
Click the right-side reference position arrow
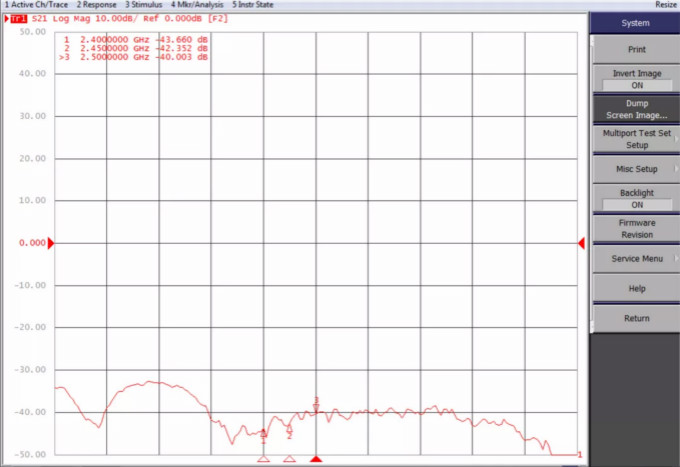pyautogui.click(x=581, y=243)
